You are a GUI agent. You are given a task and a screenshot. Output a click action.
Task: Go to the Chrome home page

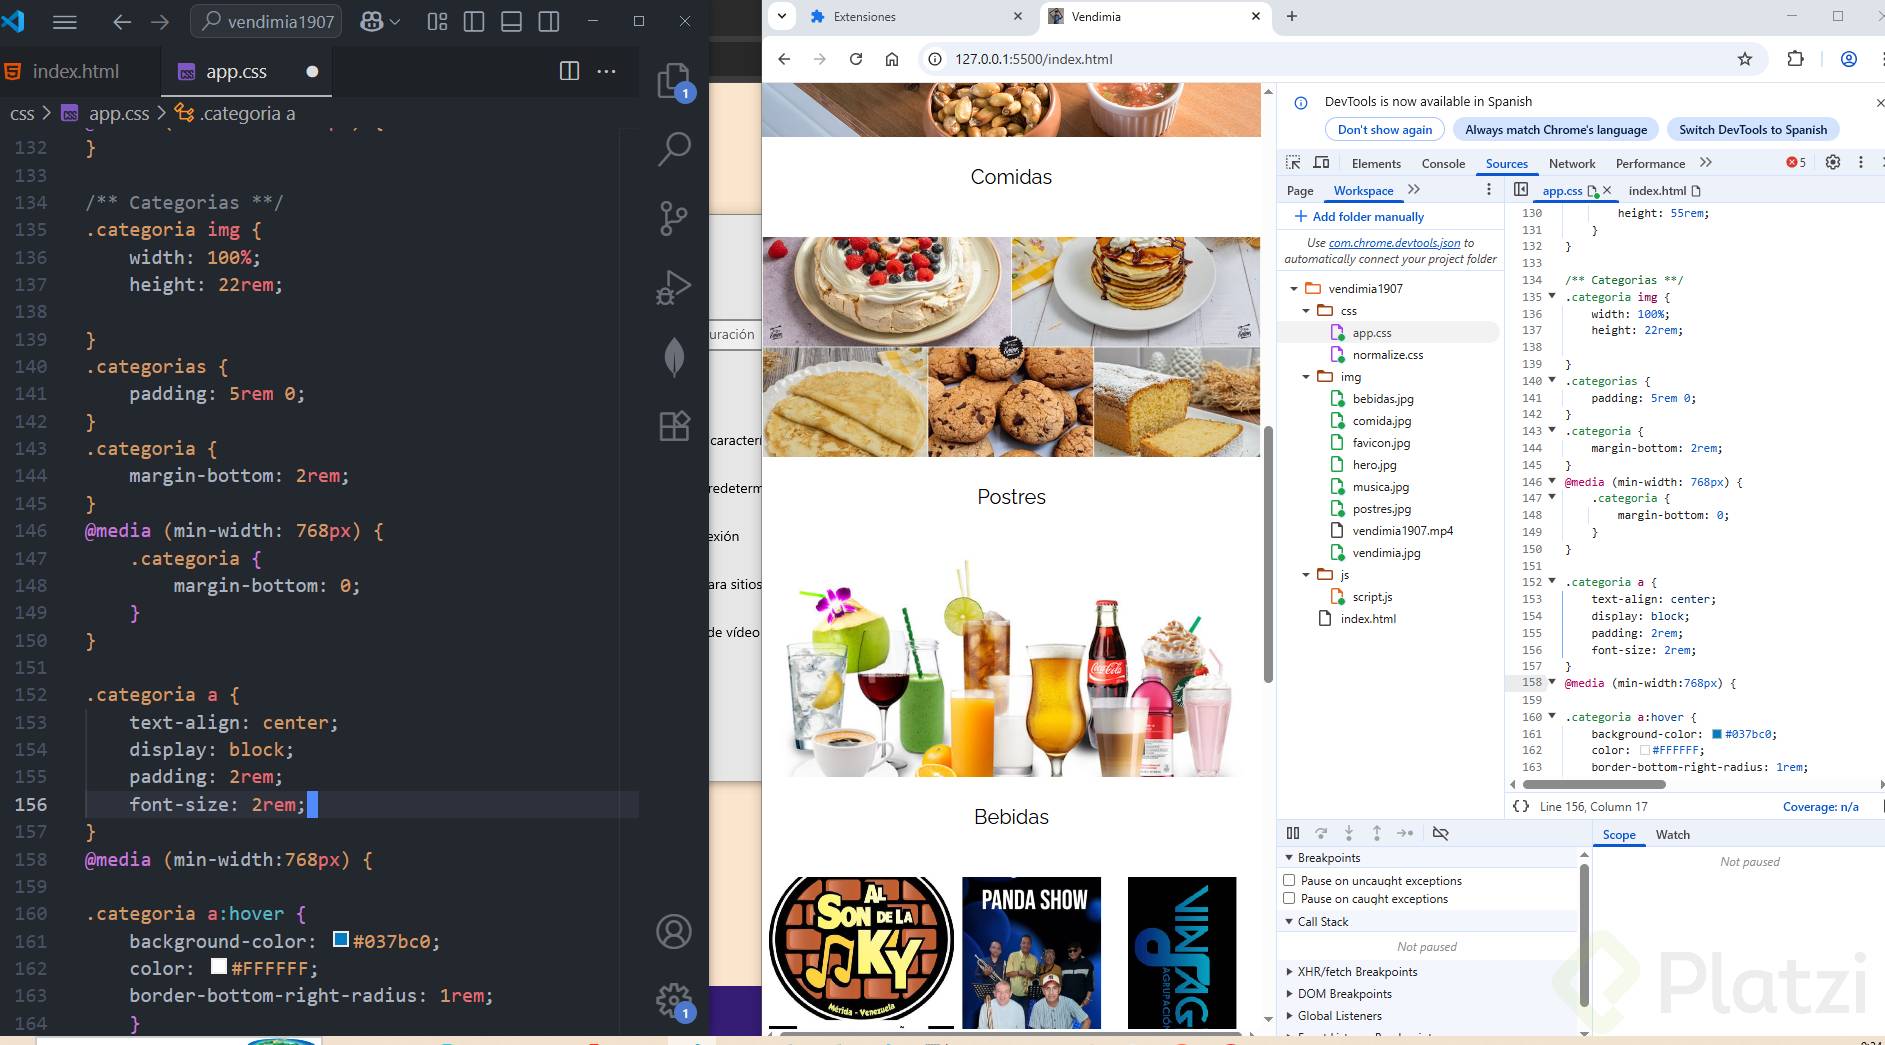click(x=892, y=59)
